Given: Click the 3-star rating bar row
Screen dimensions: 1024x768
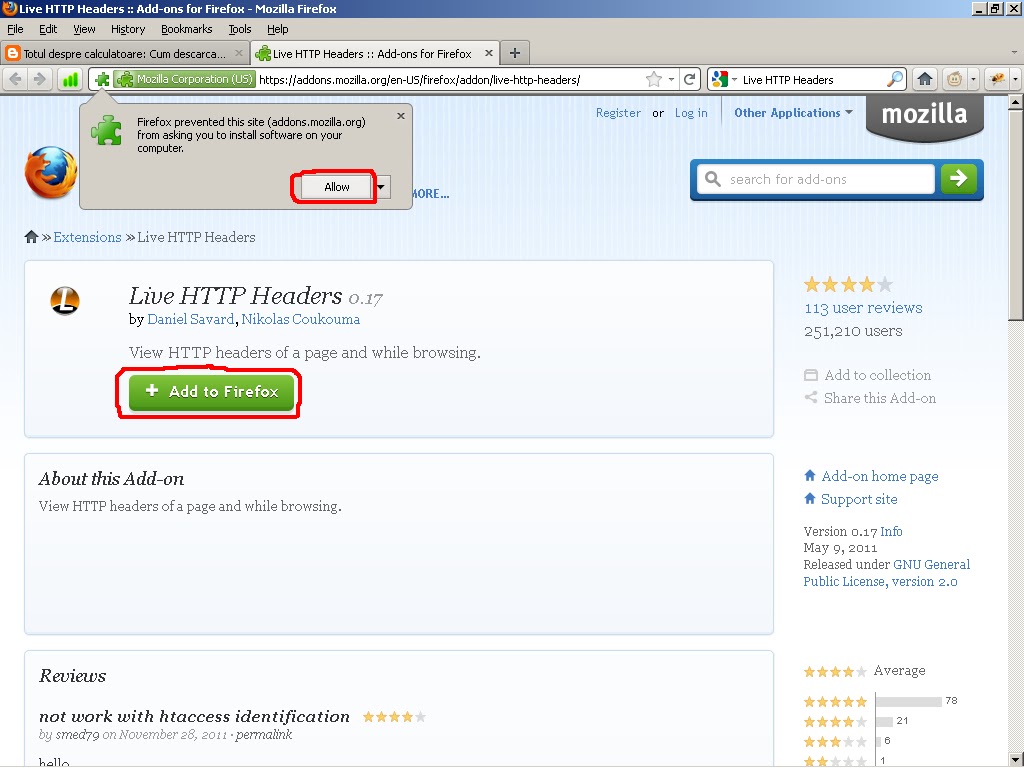Looking at the screenshot, I should 847,741.
